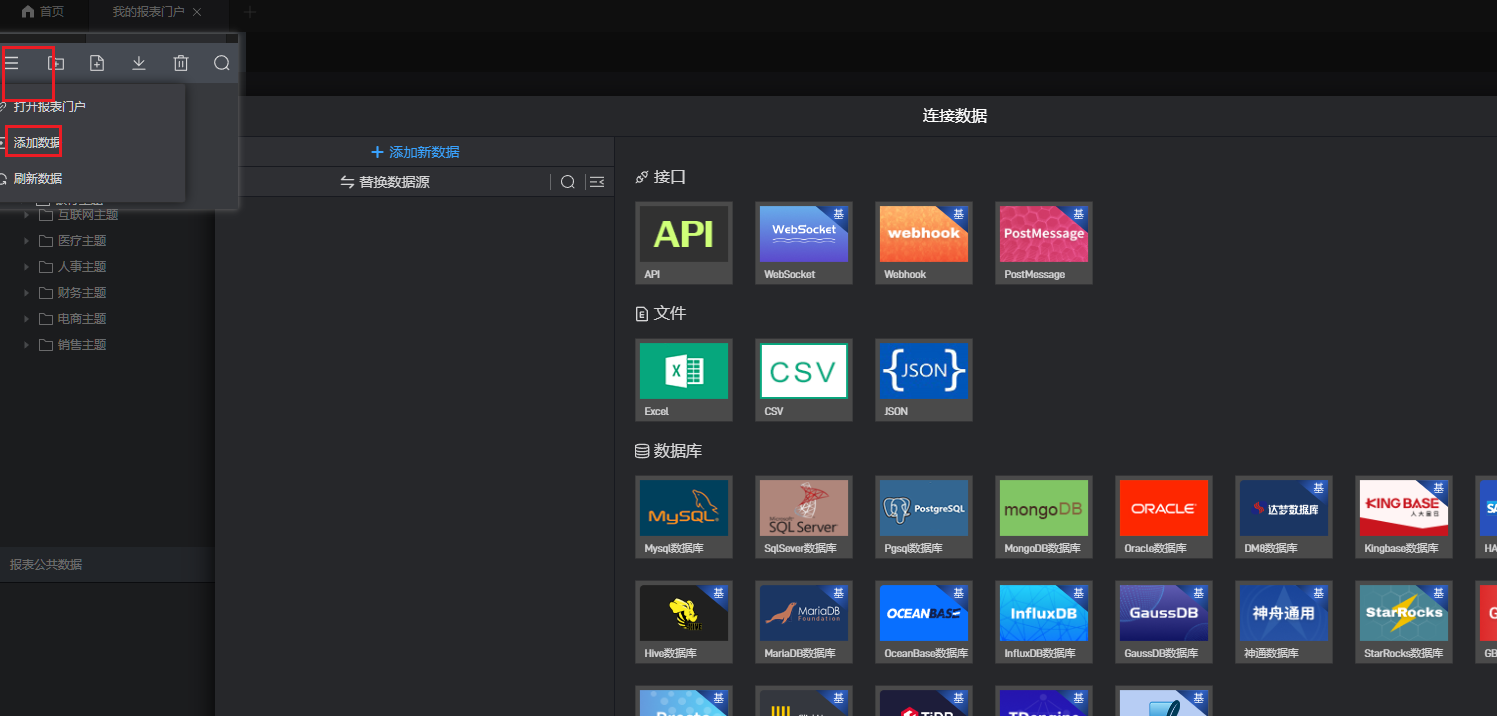Expand the 医疗主题 folder arrow

click(x=27, y=241)
